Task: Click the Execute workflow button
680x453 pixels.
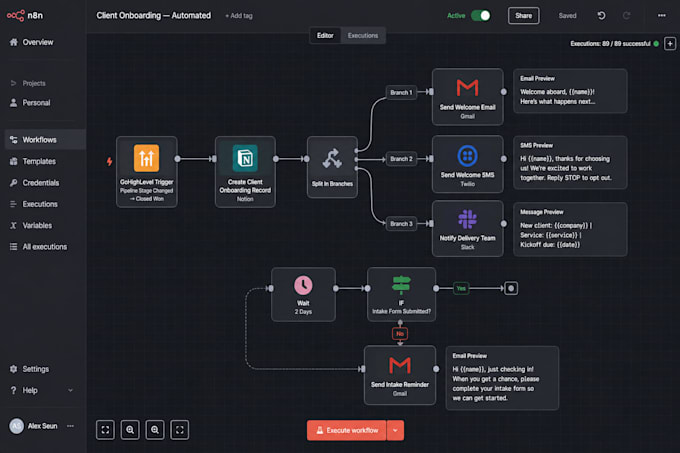Action: pos(347,430)
